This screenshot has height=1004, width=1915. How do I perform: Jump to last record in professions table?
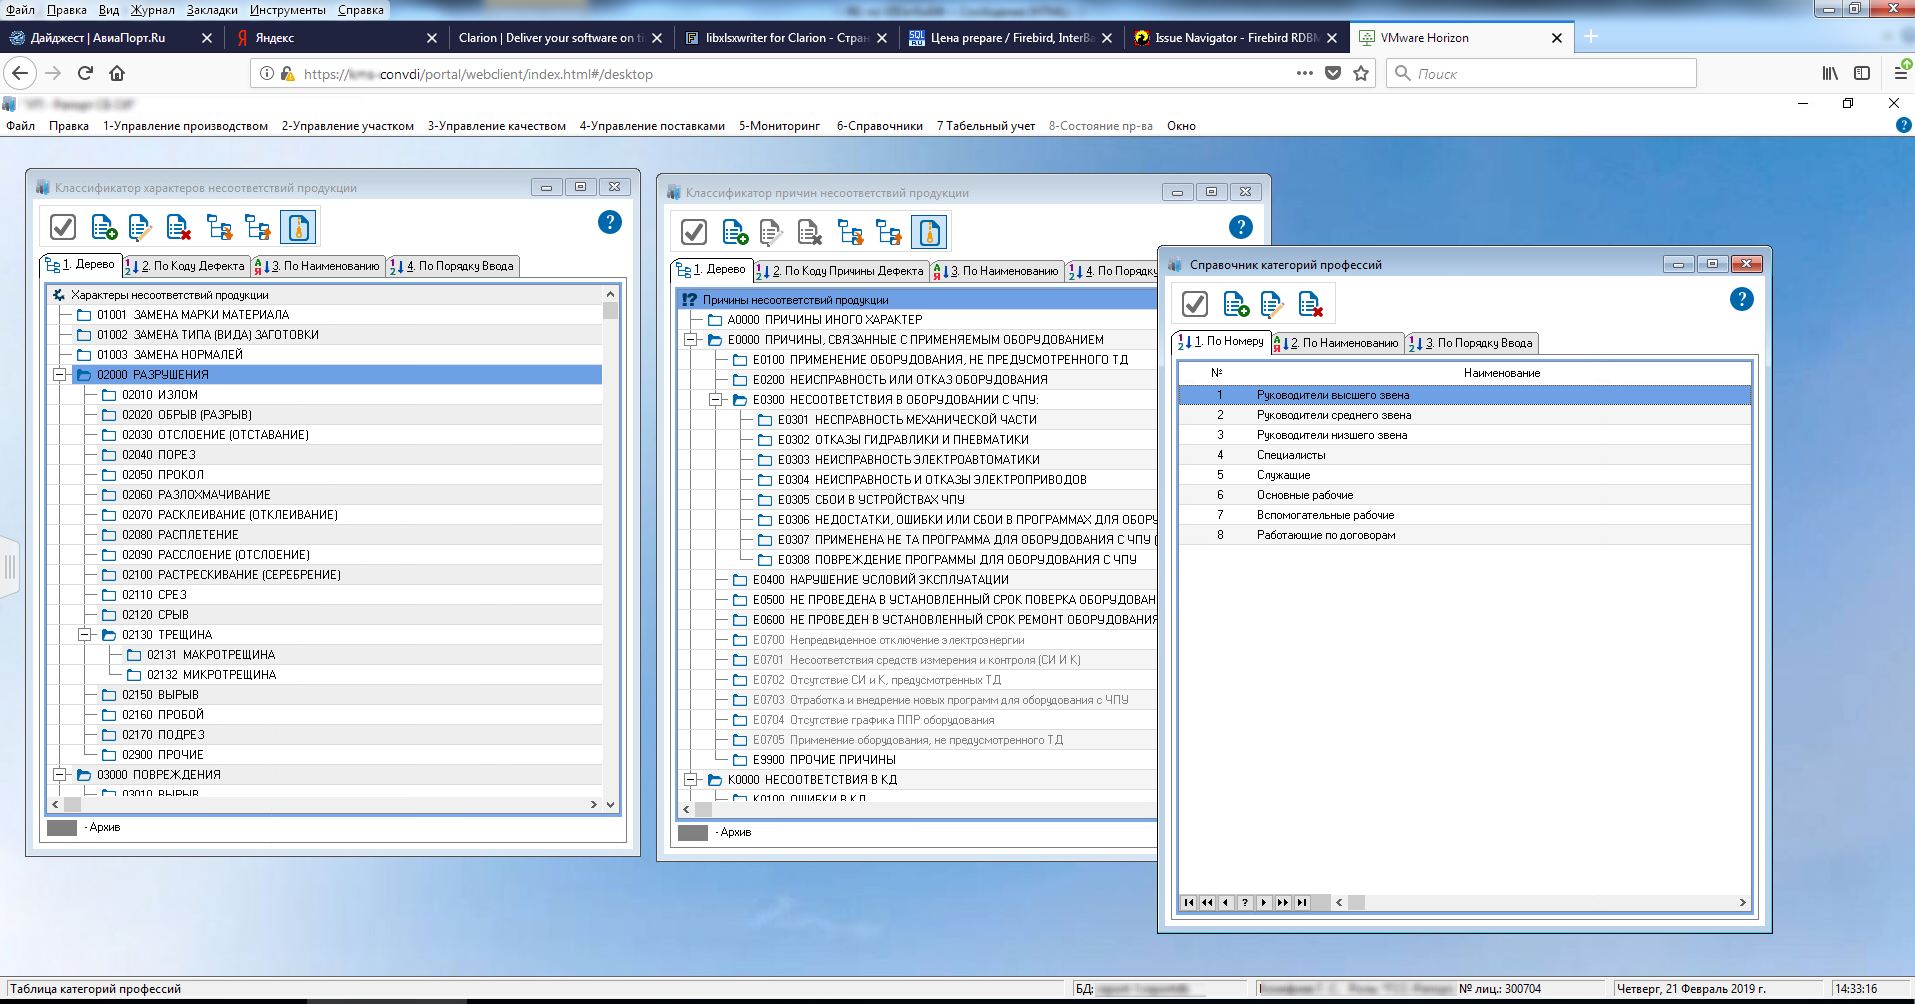(x=1302, y=902)
